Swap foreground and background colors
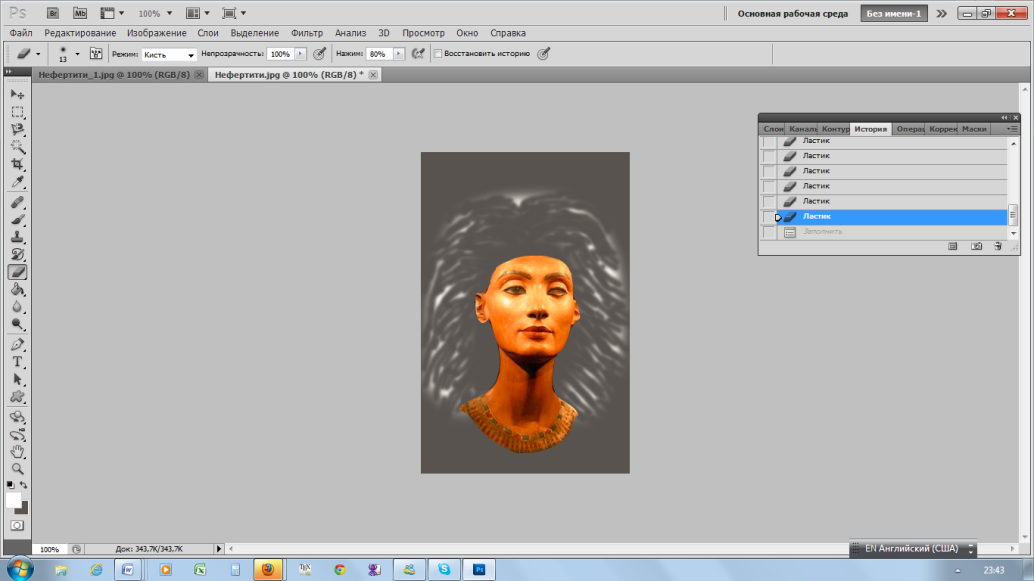The image size is (1034, 581). coord(24,485)
